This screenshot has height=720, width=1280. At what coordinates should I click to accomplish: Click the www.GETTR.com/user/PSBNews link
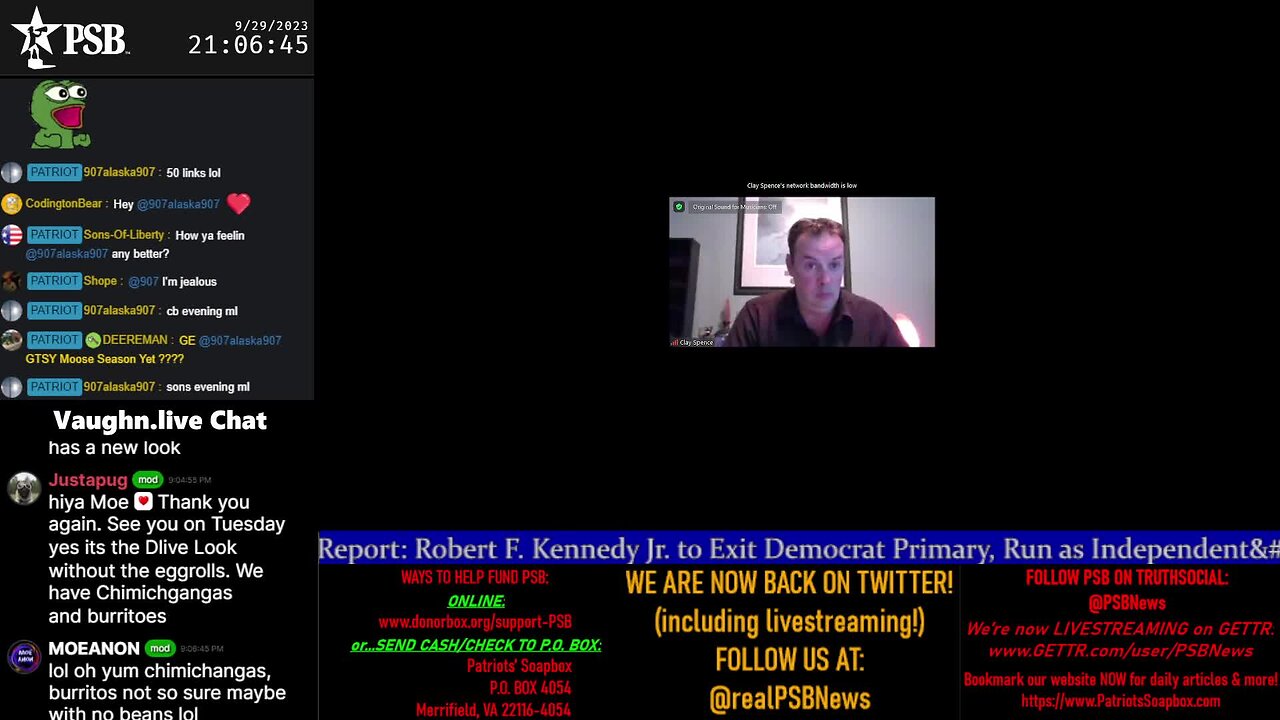(1120, 651)
